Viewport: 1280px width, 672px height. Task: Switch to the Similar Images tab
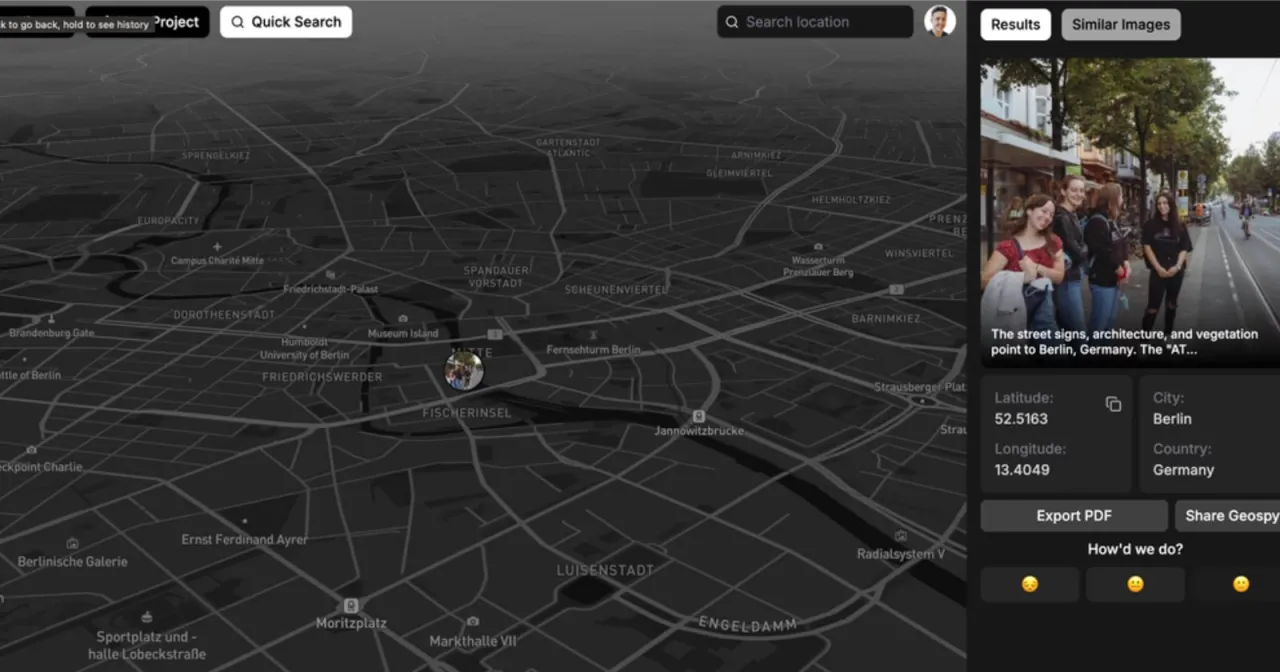(x=1120, y=24)
